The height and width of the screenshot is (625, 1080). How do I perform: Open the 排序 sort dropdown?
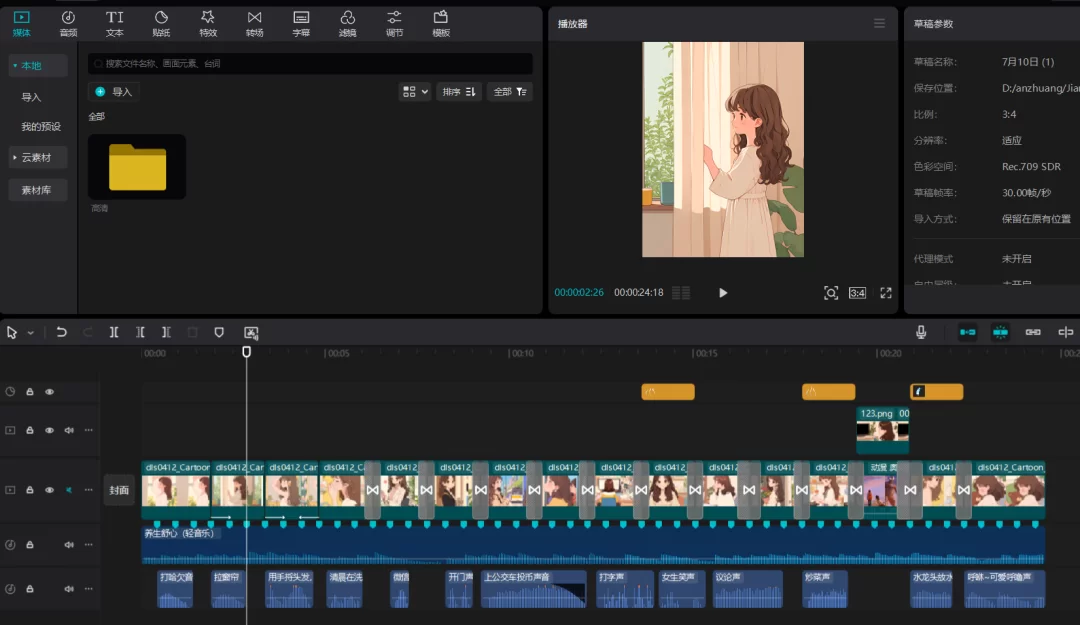459,92
